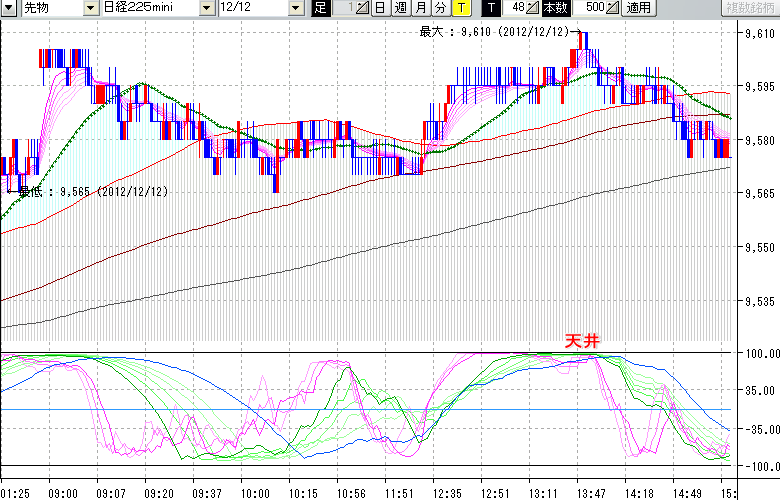
Task: Click the spinner next to the 48 value
Action: pyautogui.click(x=533, y=8)
